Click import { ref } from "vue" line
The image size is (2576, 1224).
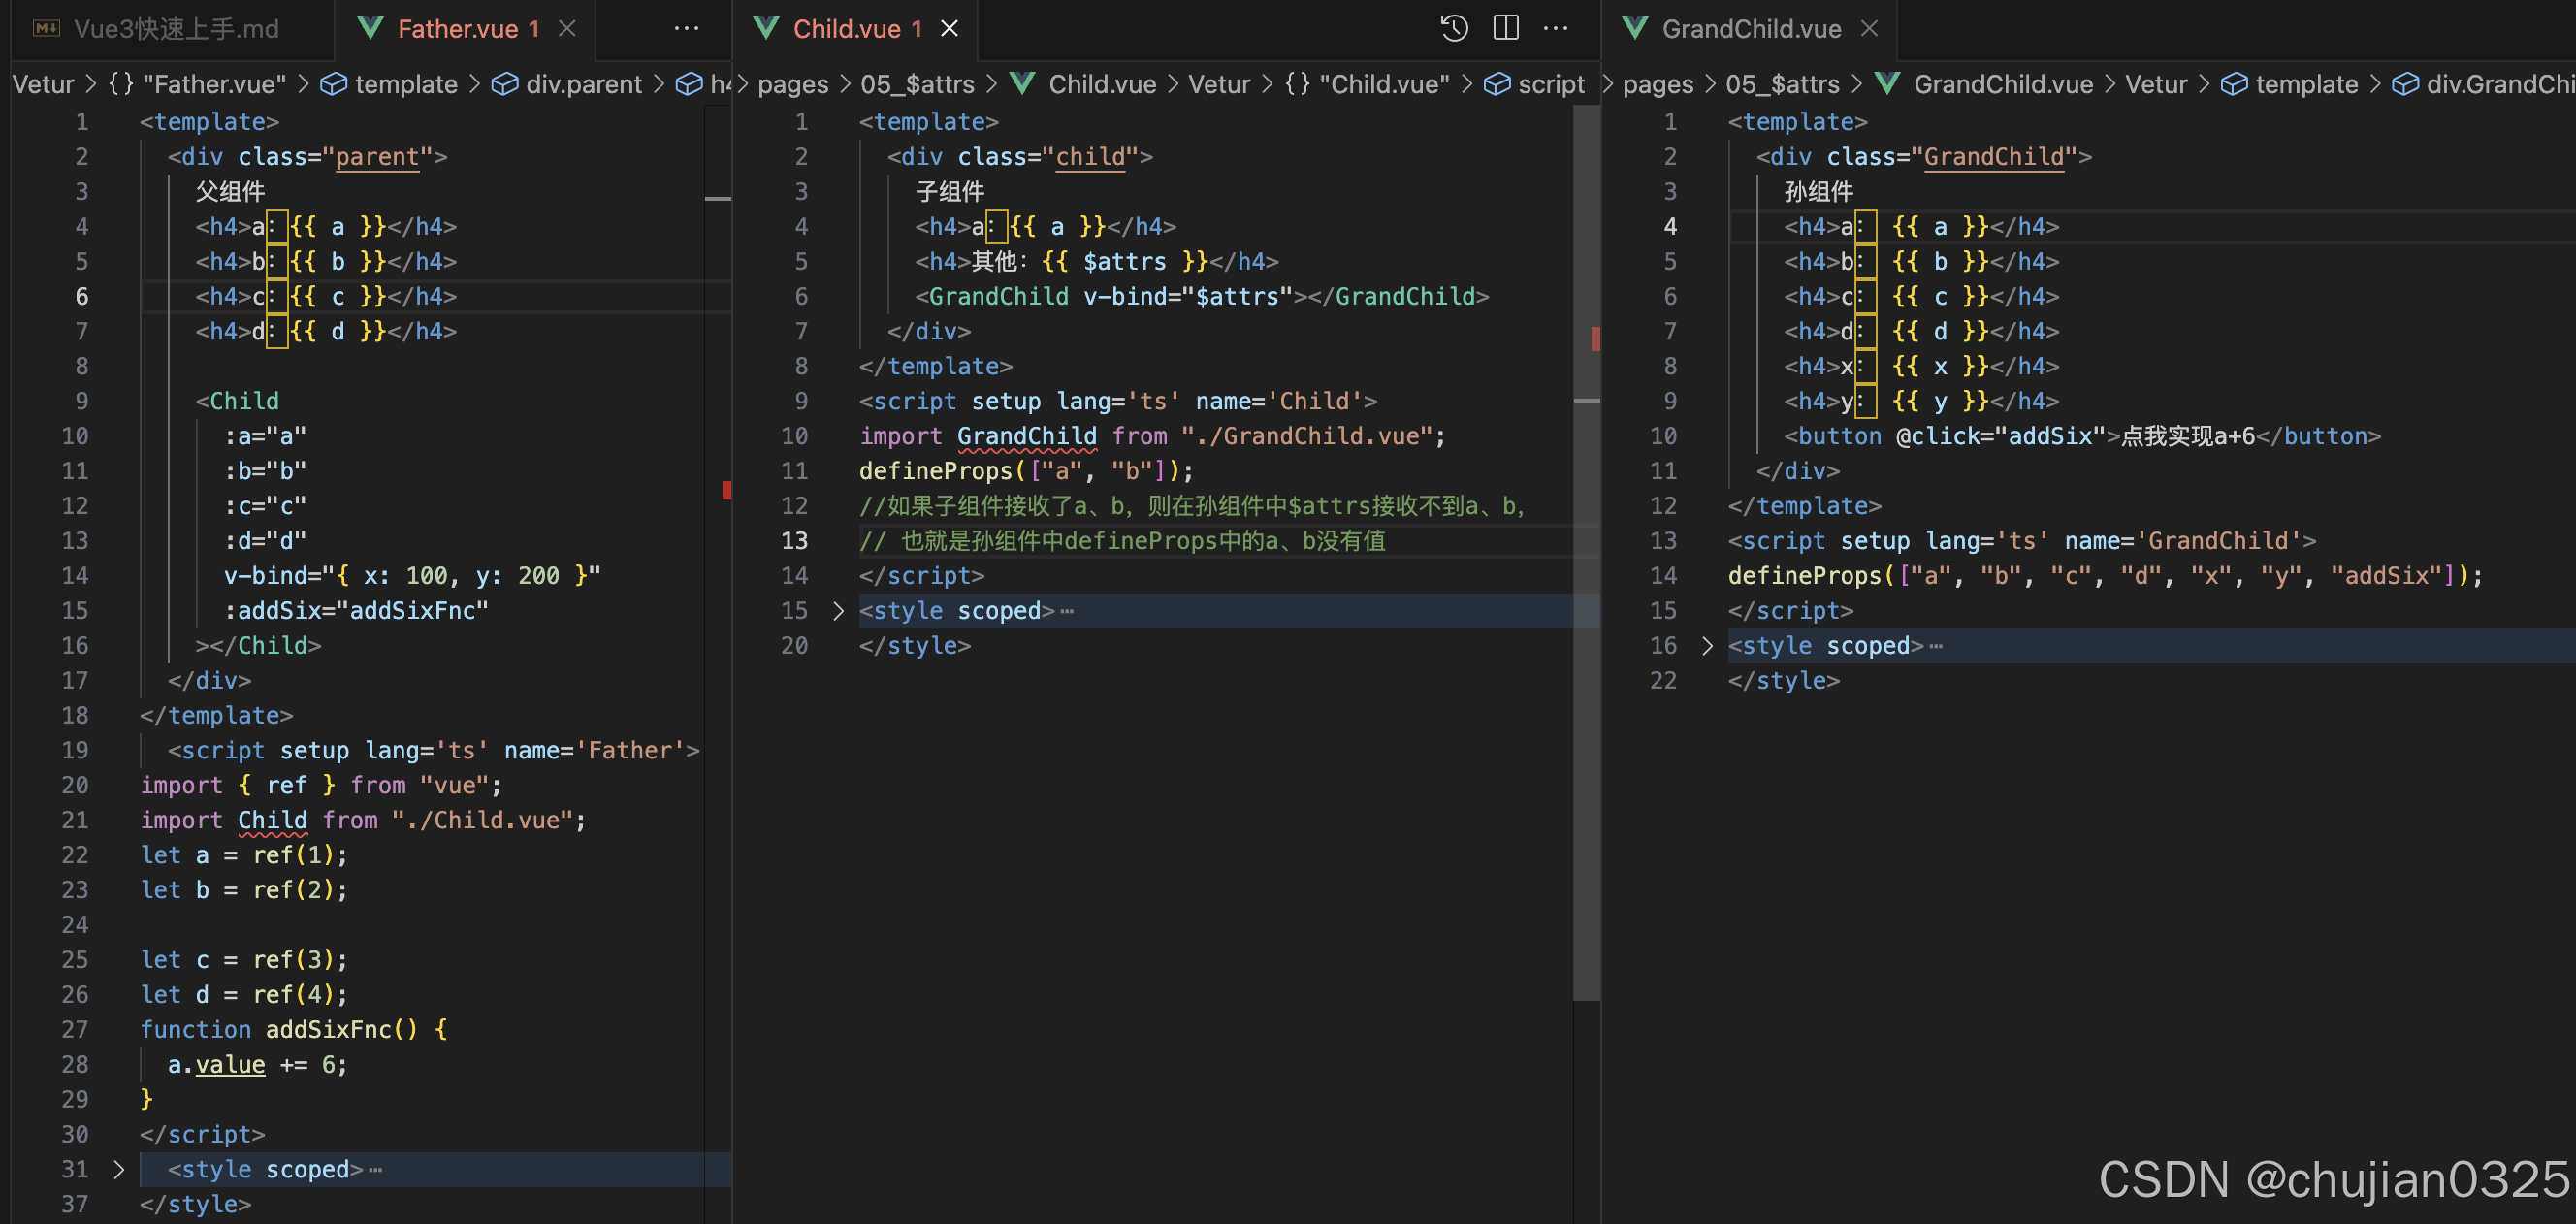(x=321, y=785)
